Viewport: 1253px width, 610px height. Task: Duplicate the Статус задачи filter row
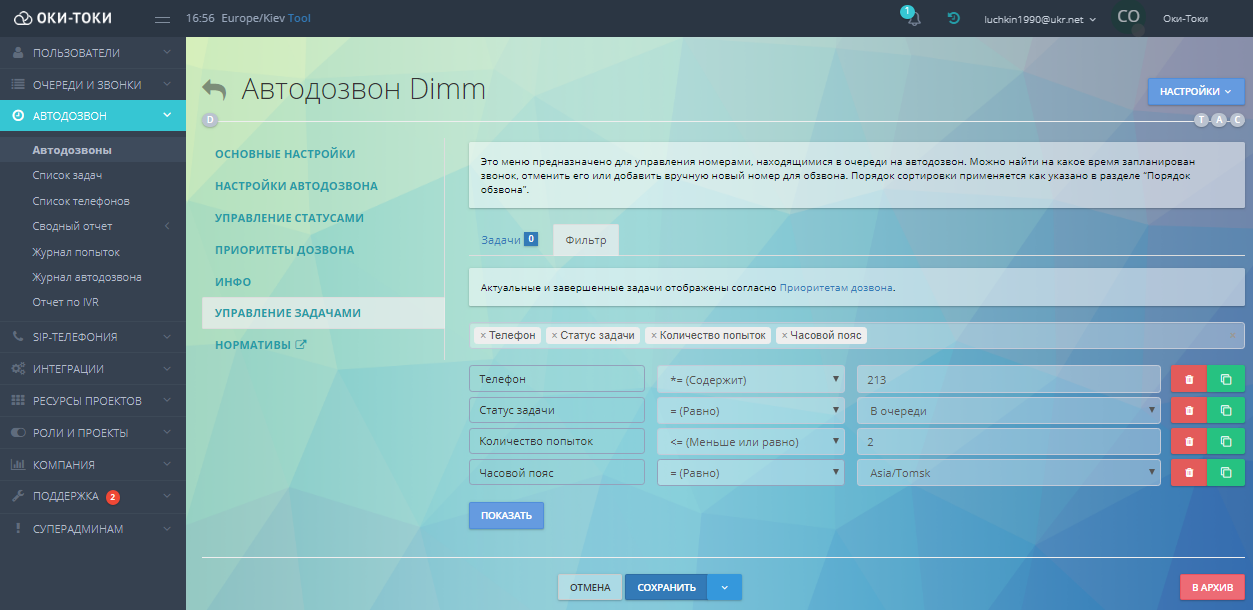(1226, 410)
